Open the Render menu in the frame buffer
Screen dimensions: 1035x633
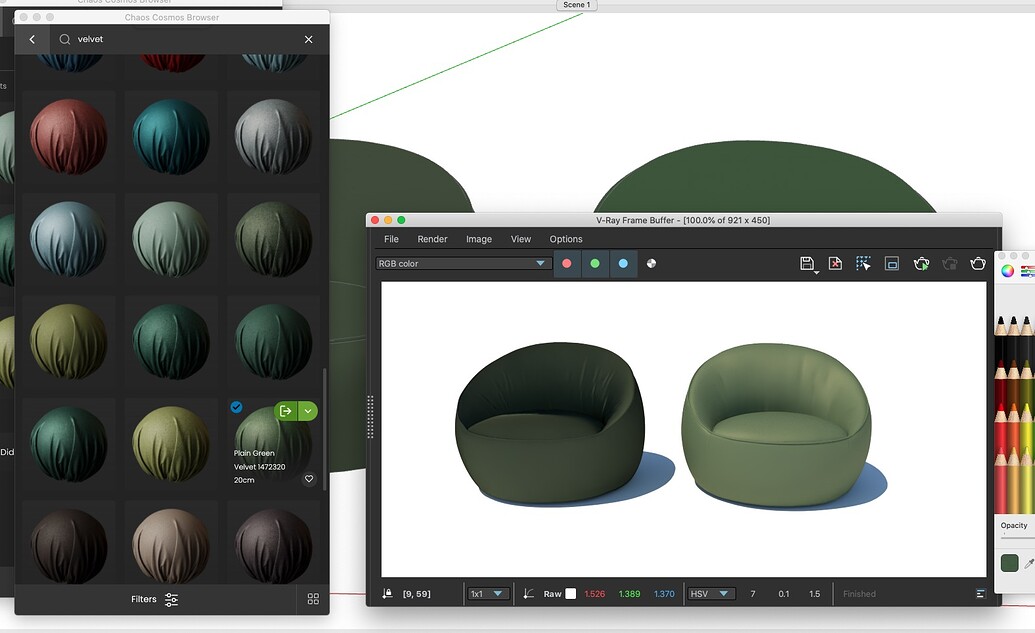[x=432, y=239]
